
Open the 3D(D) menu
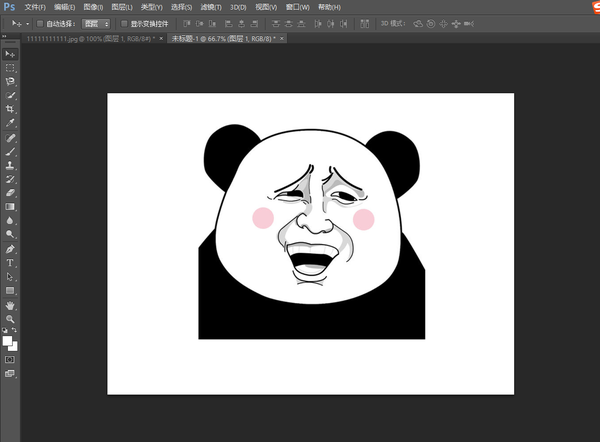[x=238, y=7]
